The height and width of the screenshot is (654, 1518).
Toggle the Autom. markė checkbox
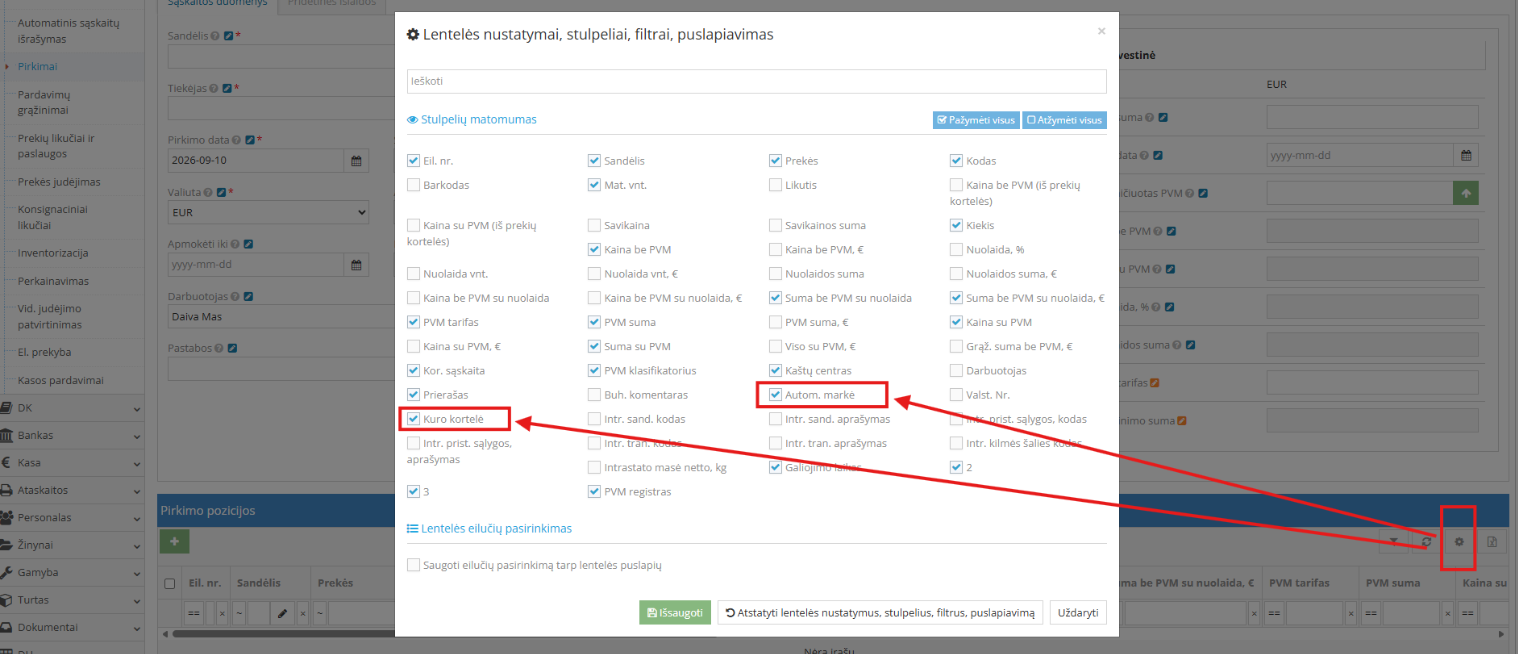click(776, 395)
